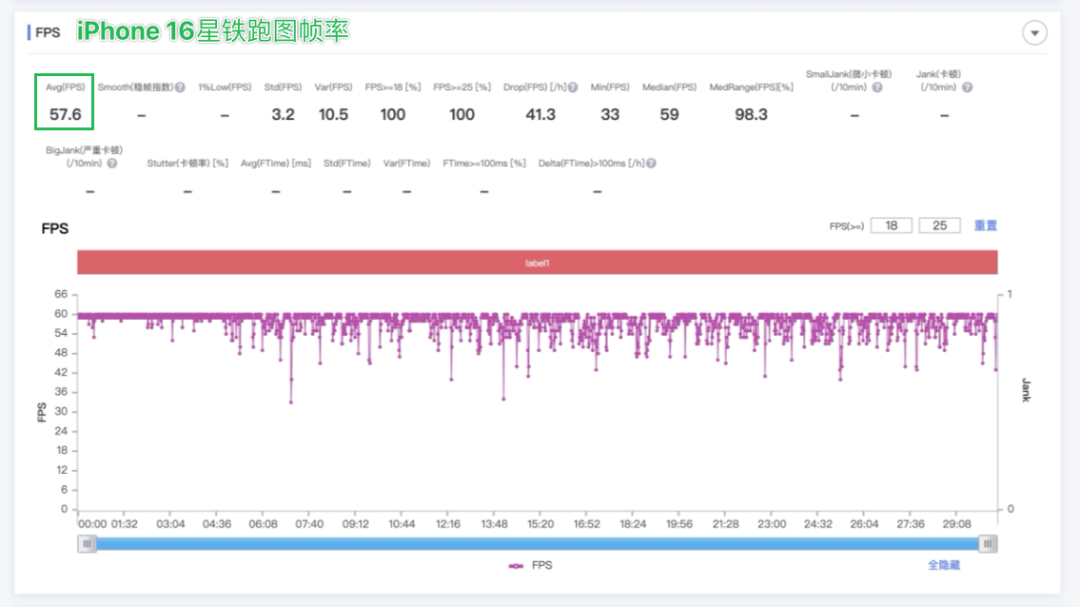This screenshot has width=1080, height=607.
Task: Open help icon next to Jank /10min
Action: (967, 88)
